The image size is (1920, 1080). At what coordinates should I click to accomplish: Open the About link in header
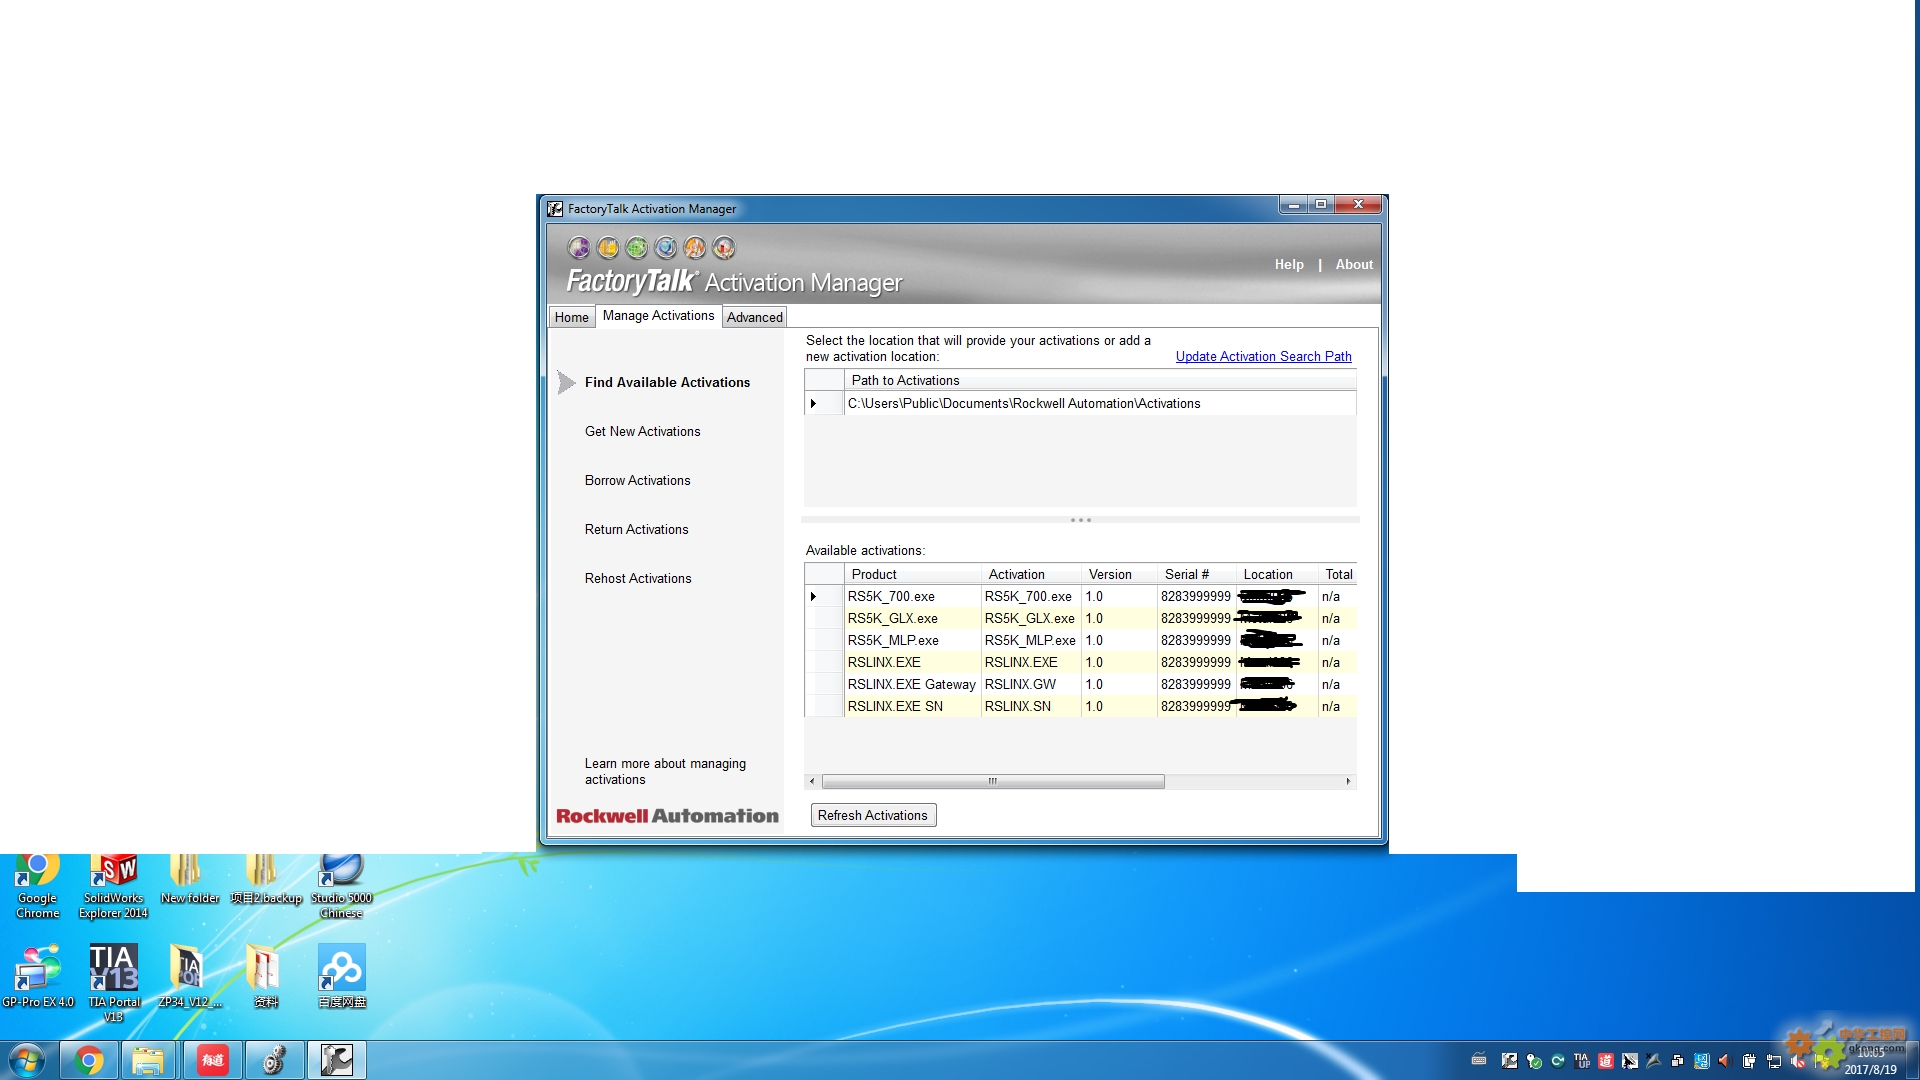(1354, 265)
